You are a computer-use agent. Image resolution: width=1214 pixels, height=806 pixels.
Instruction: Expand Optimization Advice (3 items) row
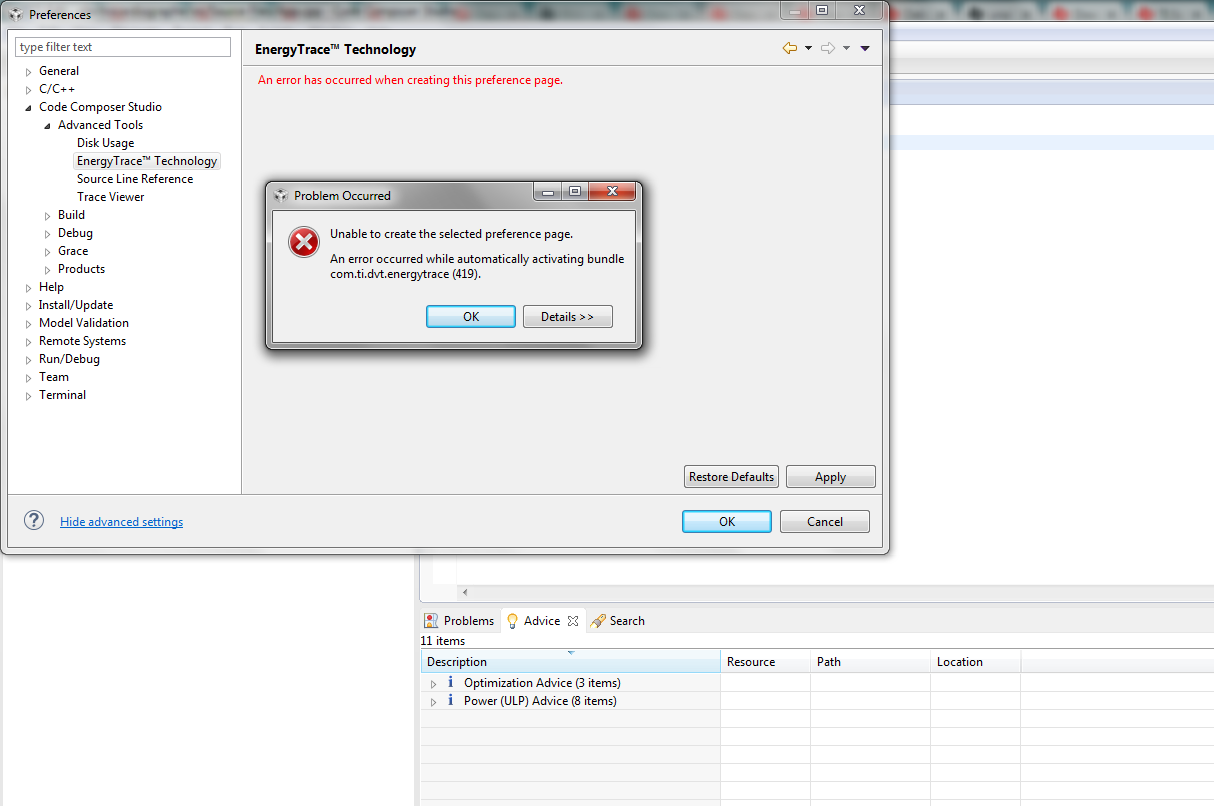[433, 684]
